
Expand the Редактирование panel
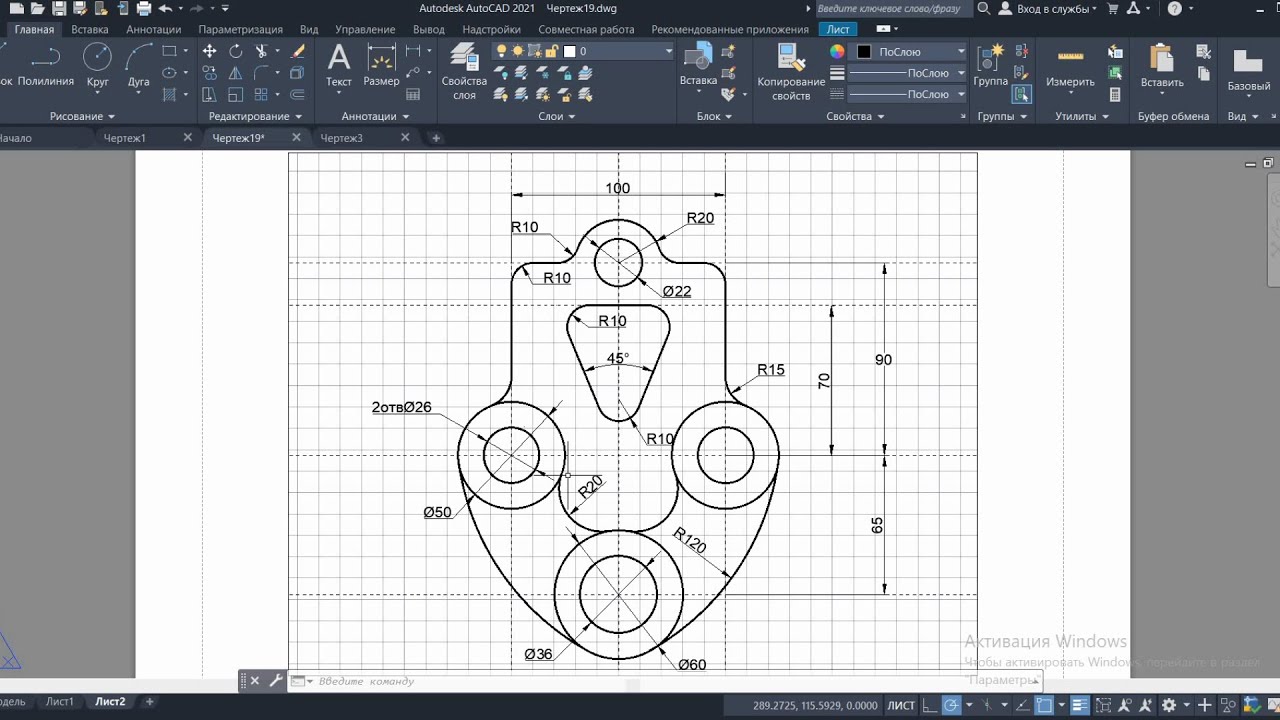256,116
